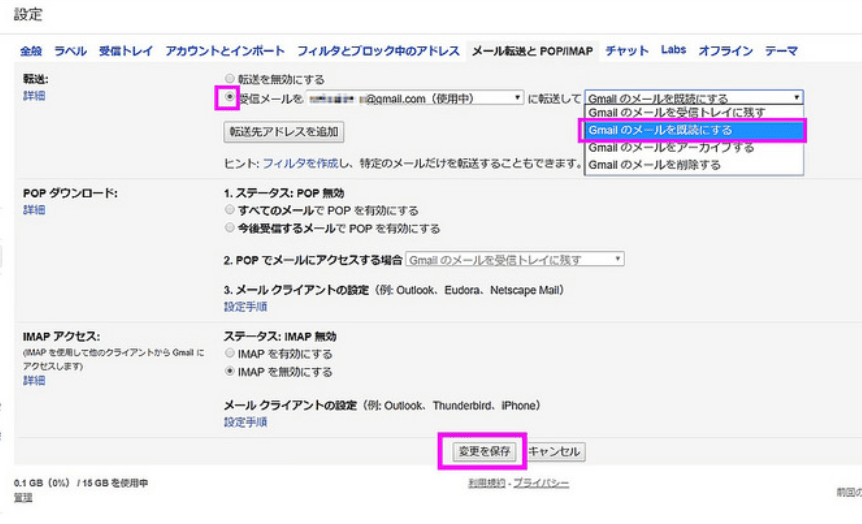Open 設定手順 link in IMAP section
Screen dimensions: 862x524
pyautogui.click(x=245, y=422)
